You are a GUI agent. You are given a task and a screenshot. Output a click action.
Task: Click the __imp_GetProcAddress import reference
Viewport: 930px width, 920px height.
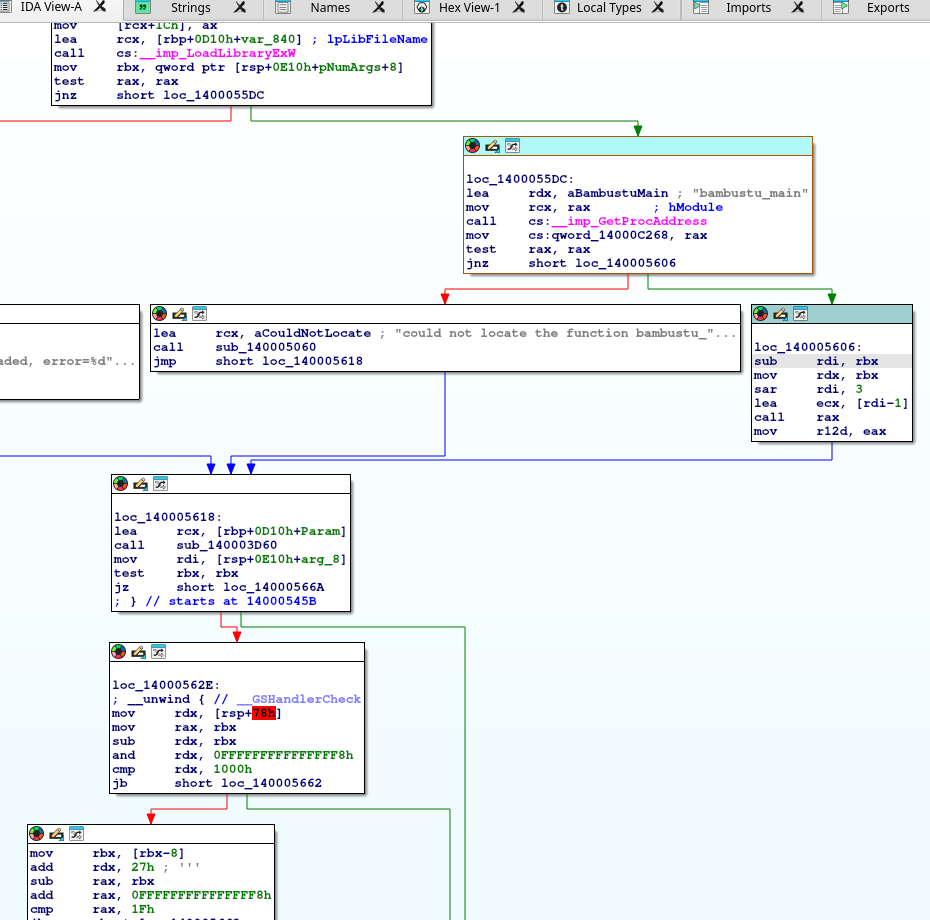tap(629, 221)
